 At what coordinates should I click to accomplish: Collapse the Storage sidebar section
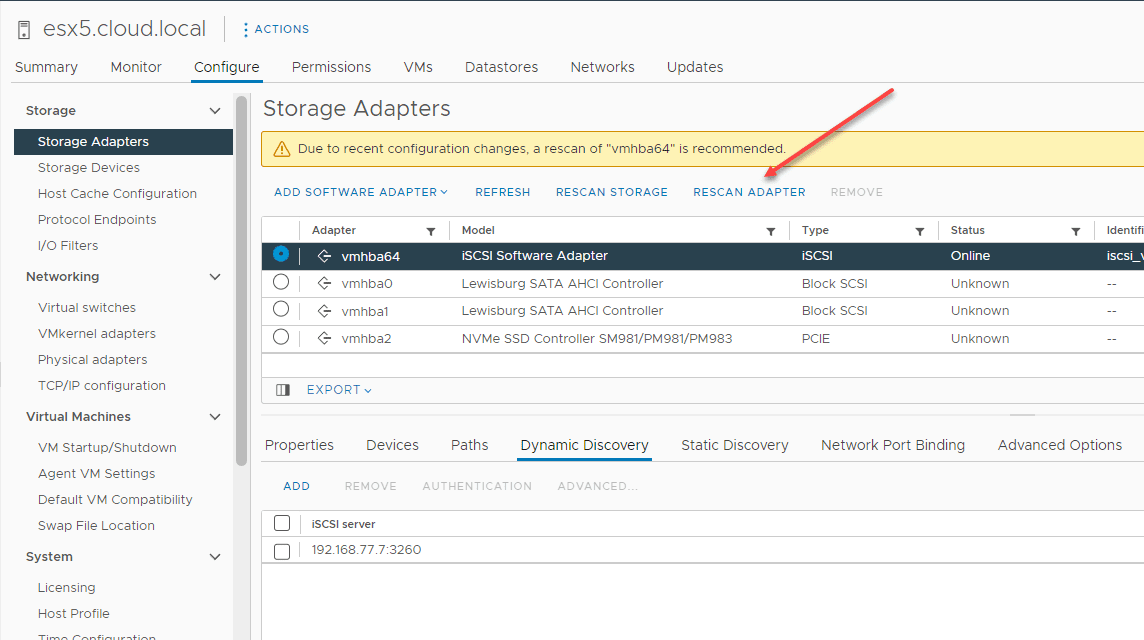pos(214,111)
